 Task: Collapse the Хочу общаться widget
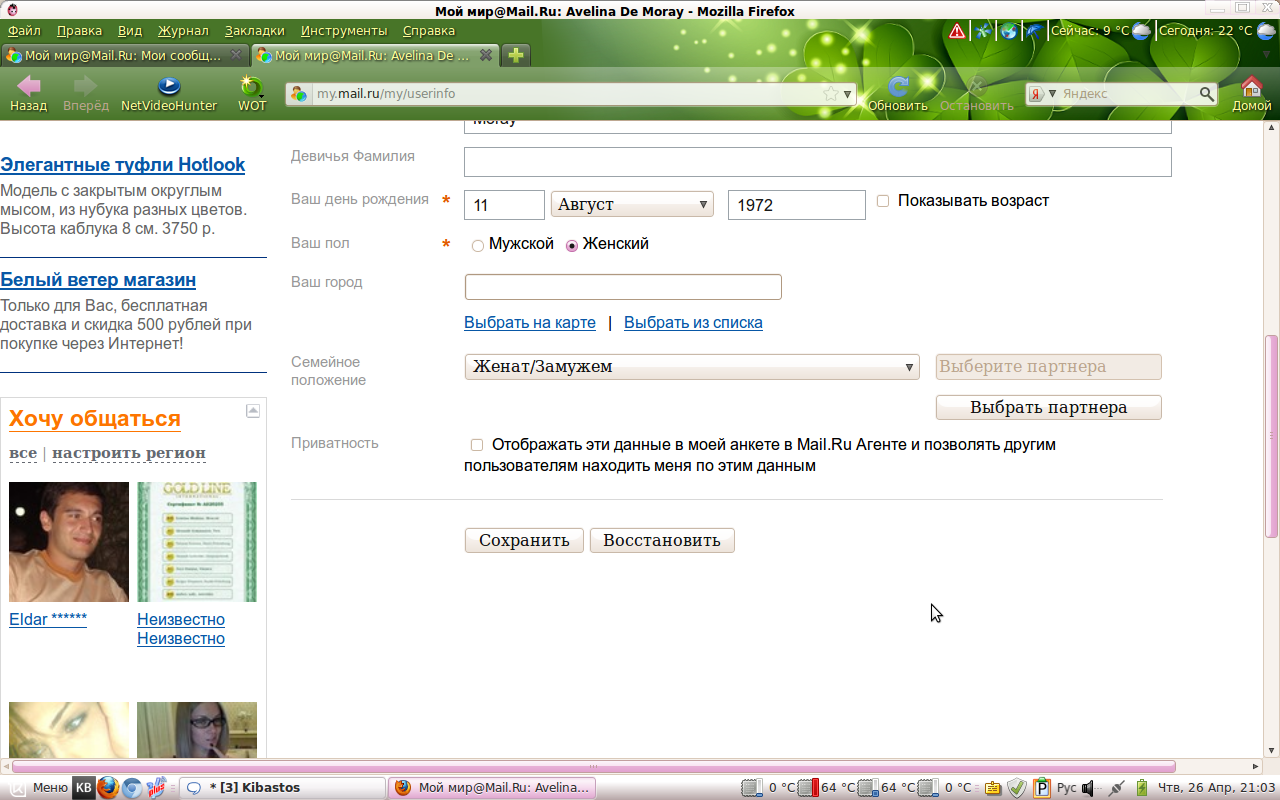click(x=253, y=411)
